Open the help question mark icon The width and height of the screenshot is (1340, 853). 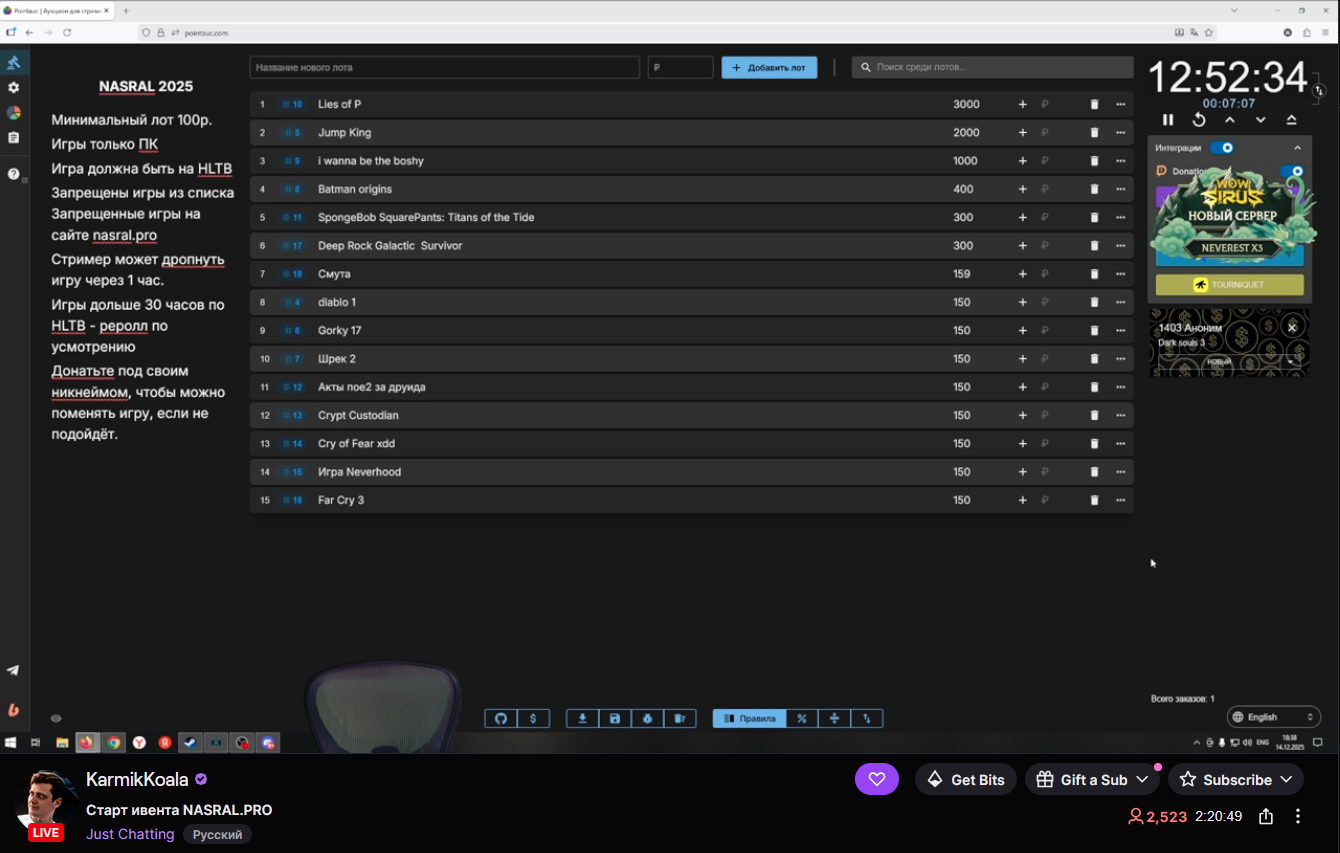coord(14,174)
